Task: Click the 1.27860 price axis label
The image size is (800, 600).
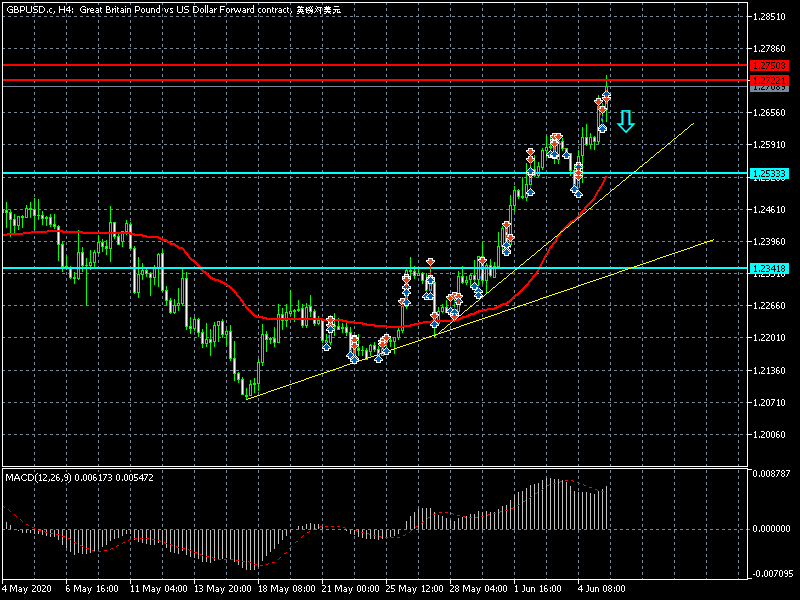Action: tap(769, 49)
